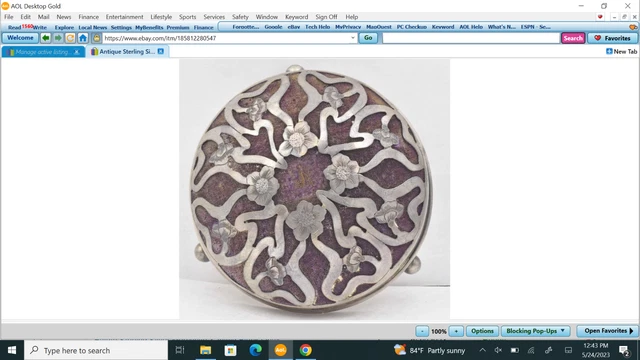The height and width of the screenshot is (360, 640).
Task: Switch to AOL Desktop Gold taskbar icon
Action: pyautogui.click(x=280, y=350)
